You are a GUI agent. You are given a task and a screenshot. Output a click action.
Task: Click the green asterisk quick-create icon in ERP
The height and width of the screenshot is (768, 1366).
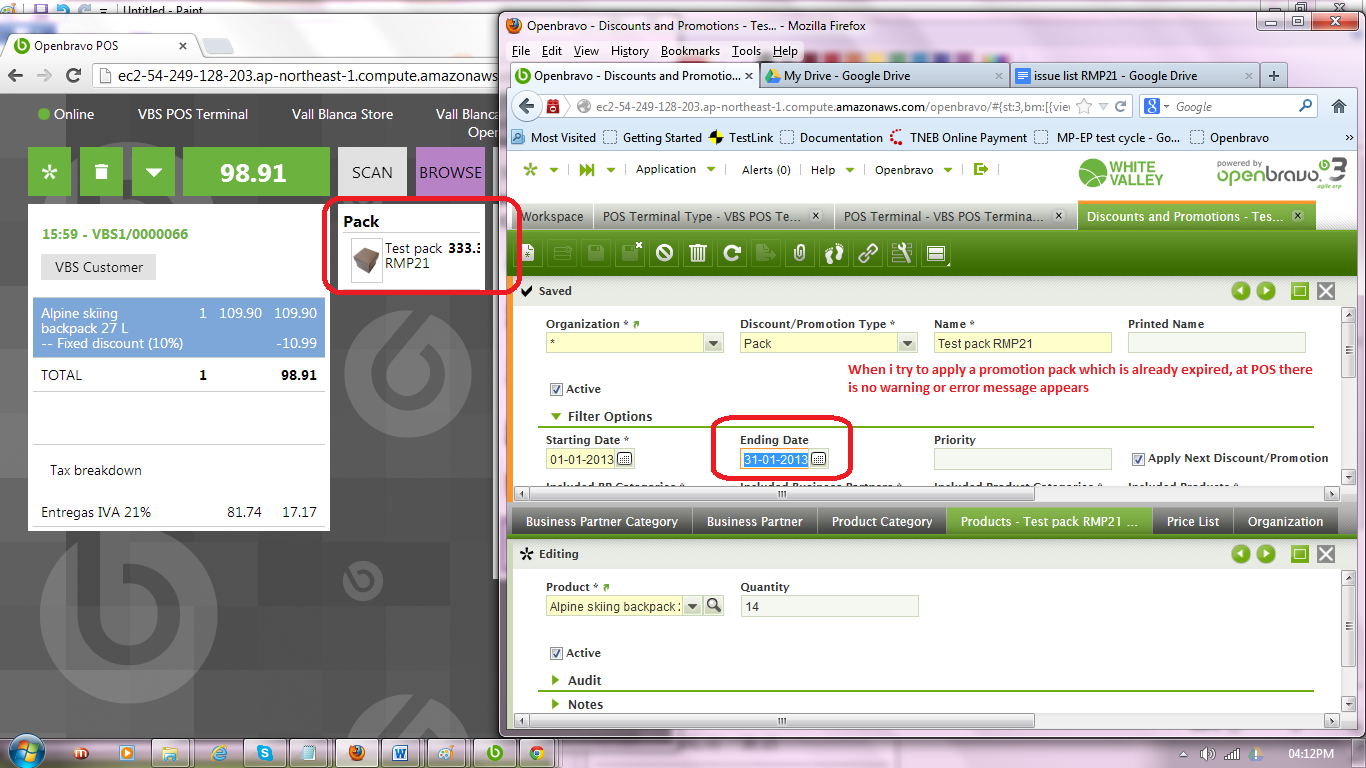(x=530, y=170)
